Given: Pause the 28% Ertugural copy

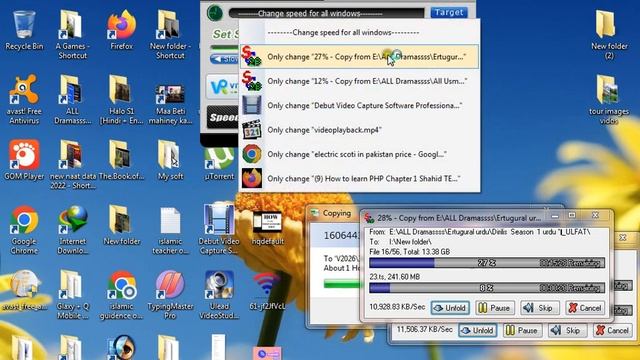Looking at the screenshot, I should tap(494, 308).
